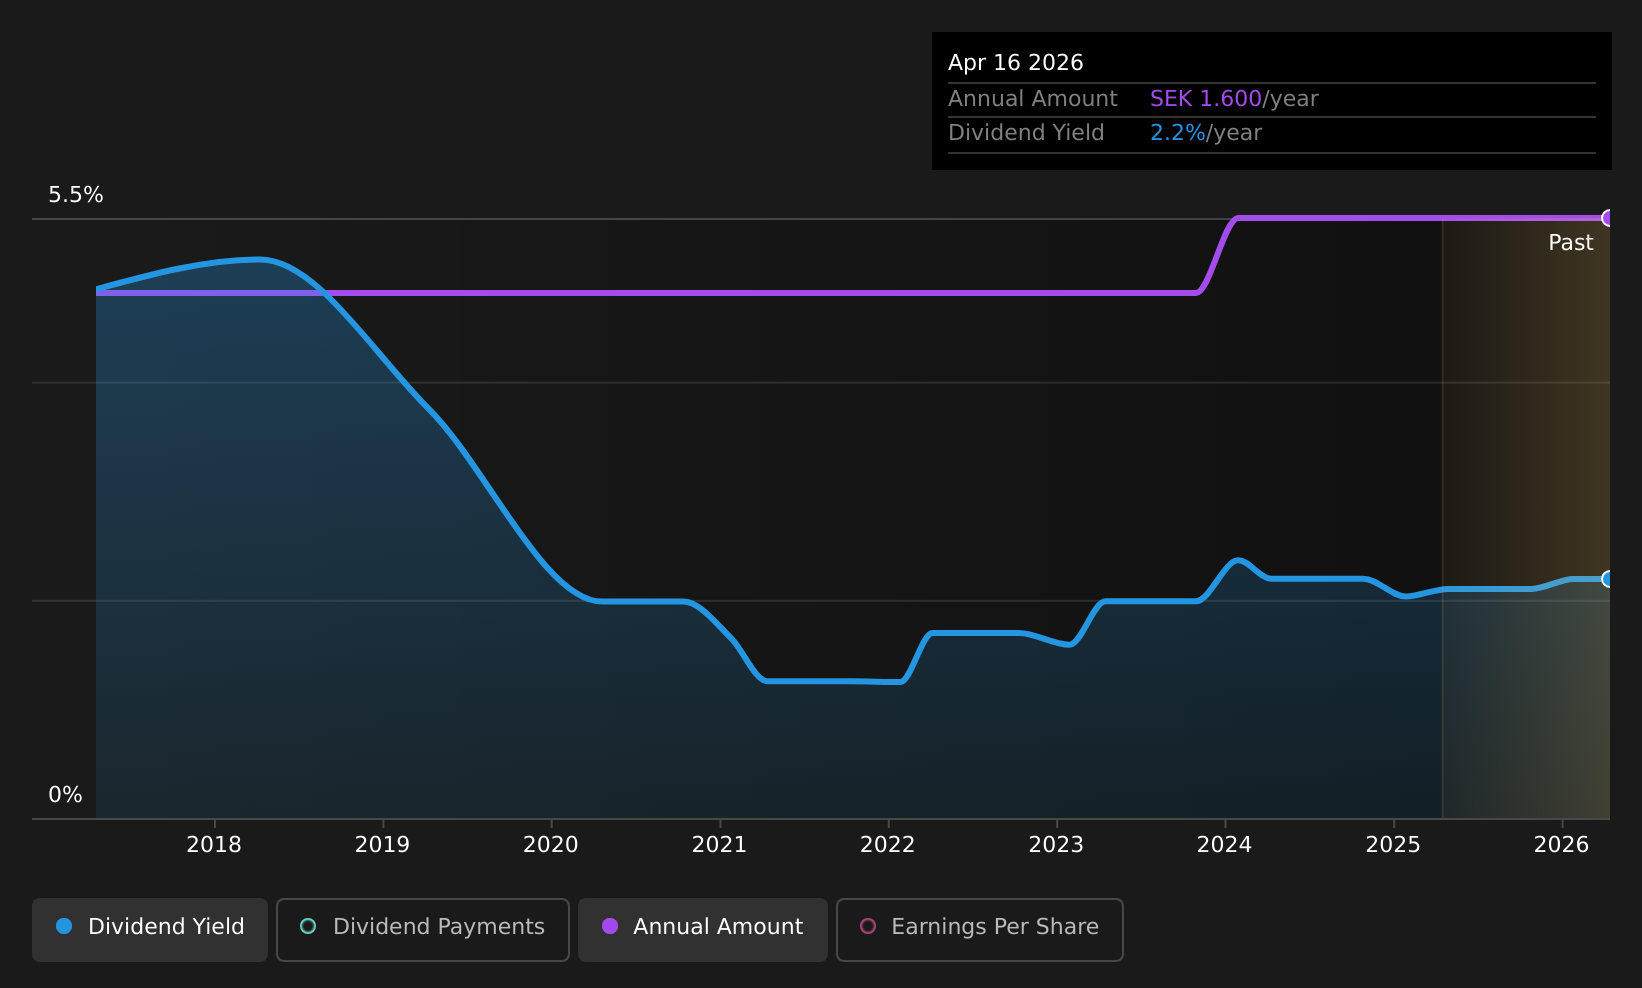Click the 'Apr 16 2026' tooltip date
Screen dimensions: 1642x988
point(1016,63)
